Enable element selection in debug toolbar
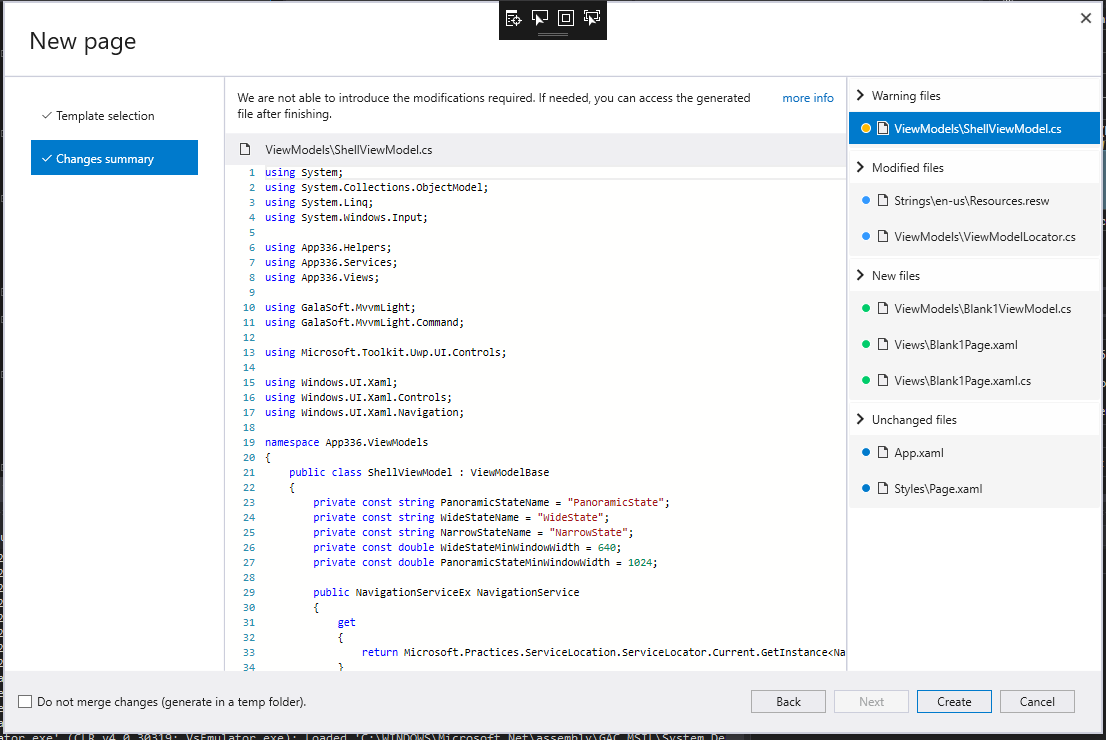Image resolution: width=1106 pixels, height=740 pixels. (540, 18)
